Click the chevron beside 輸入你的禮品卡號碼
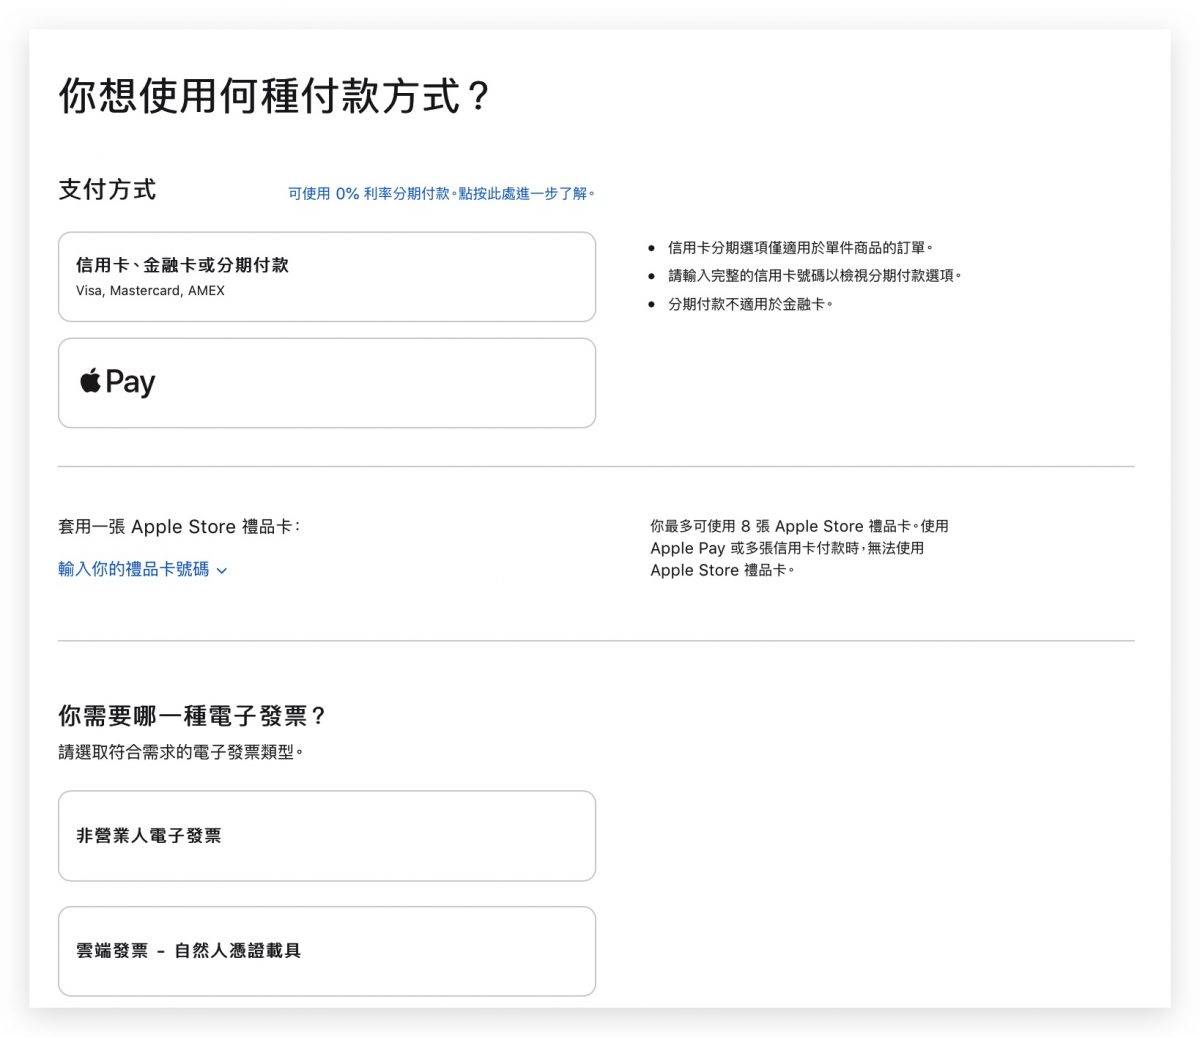Screen dimensions: 1200x1037 pos(222,571)
